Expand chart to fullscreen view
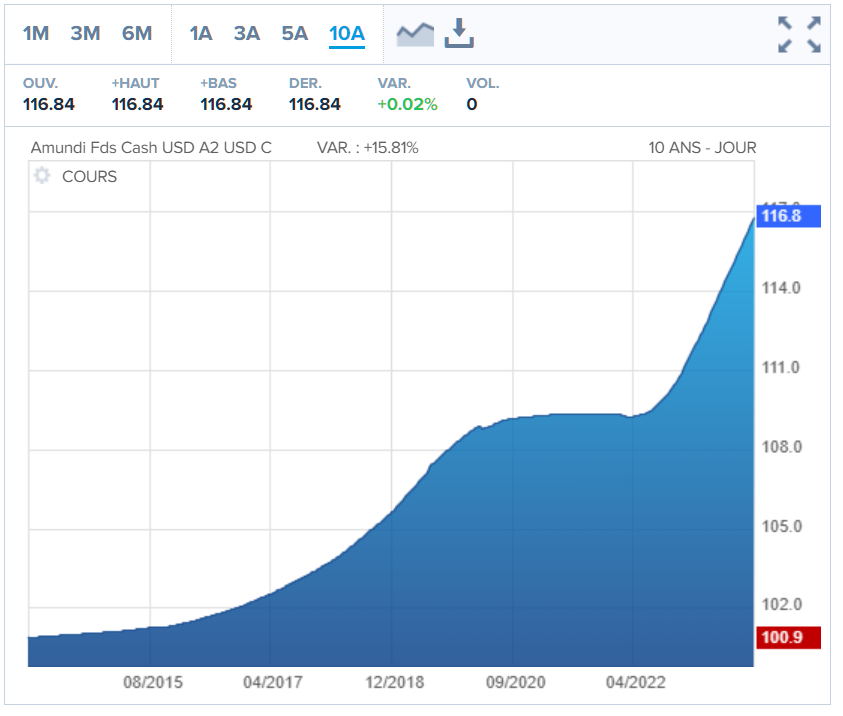 coord(799,35)
